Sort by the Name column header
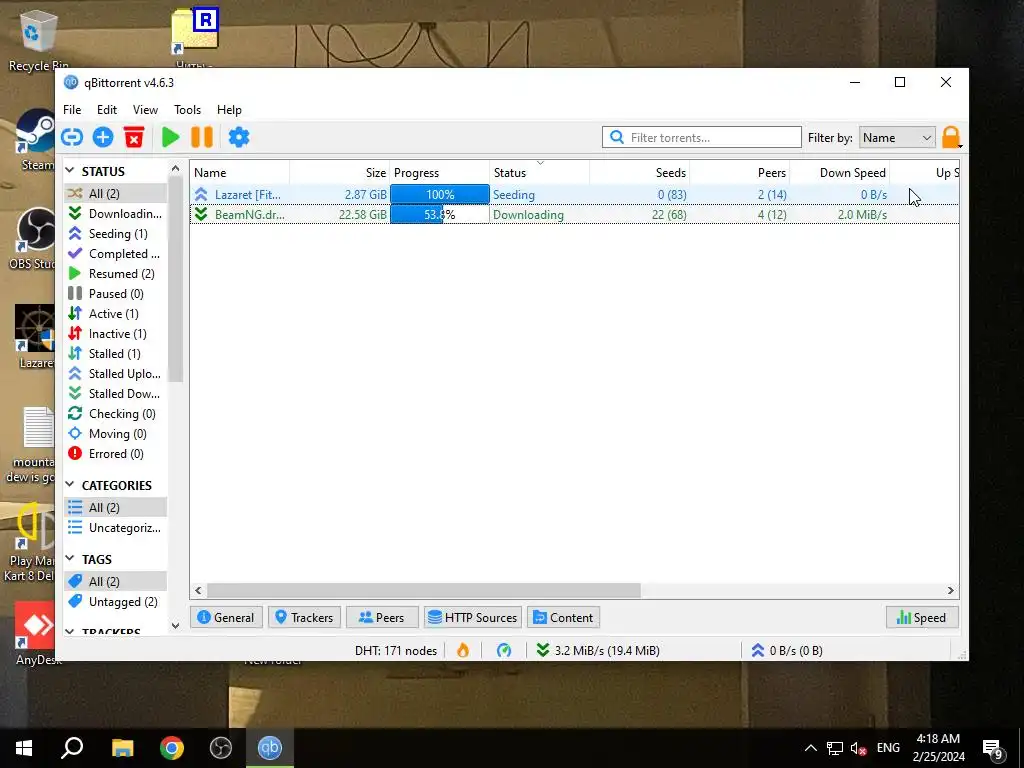 (240, 172)
